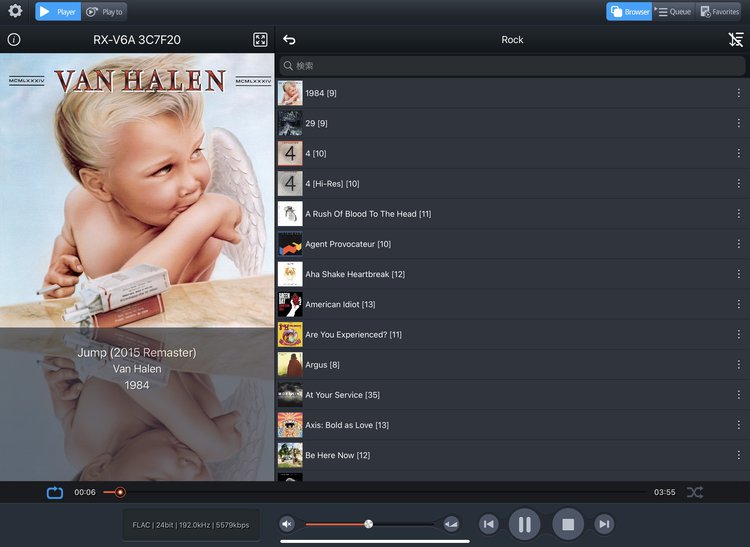The image size is (750, 547).
Task: Pause the current song
Action: click(x=524, y=524)
